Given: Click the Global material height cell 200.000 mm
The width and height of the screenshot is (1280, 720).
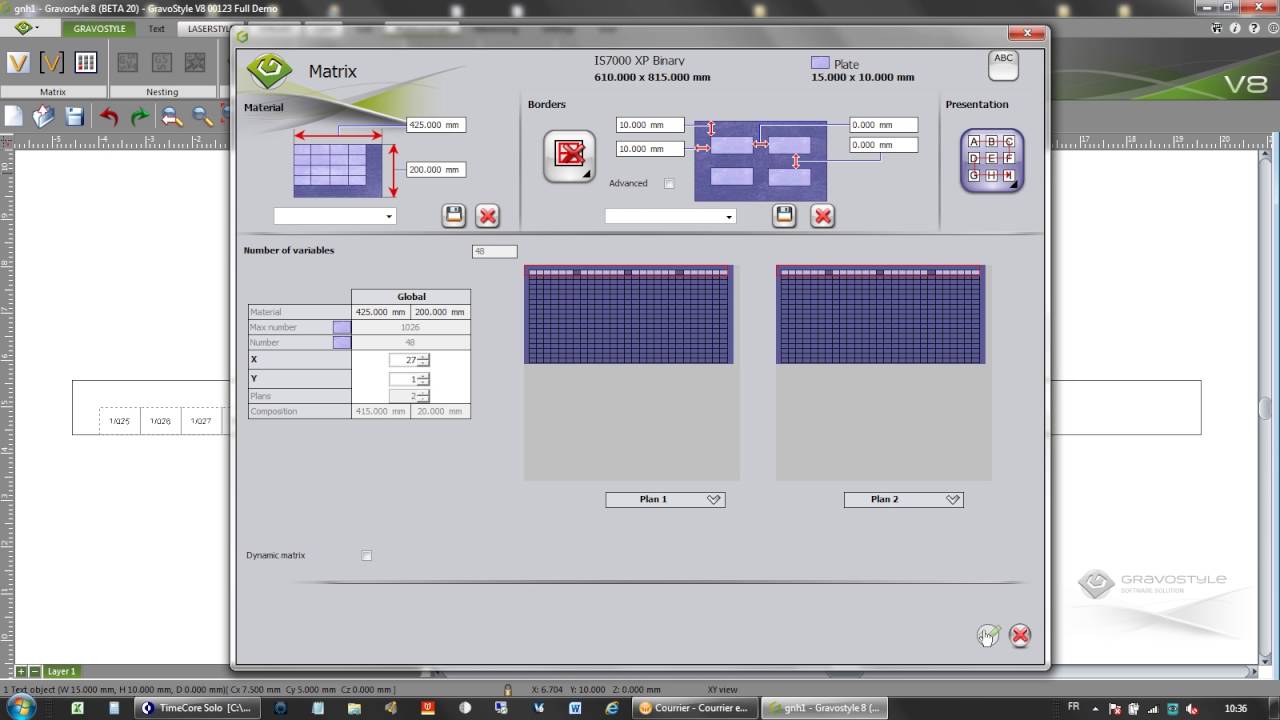Looking at the screenshot, I should 440,312.
